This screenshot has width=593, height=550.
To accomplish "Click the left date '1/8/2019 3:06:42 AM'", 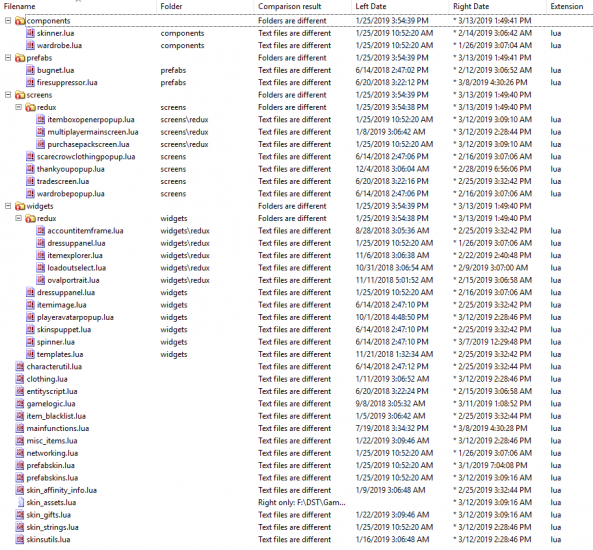I will (x=390, y=132).
